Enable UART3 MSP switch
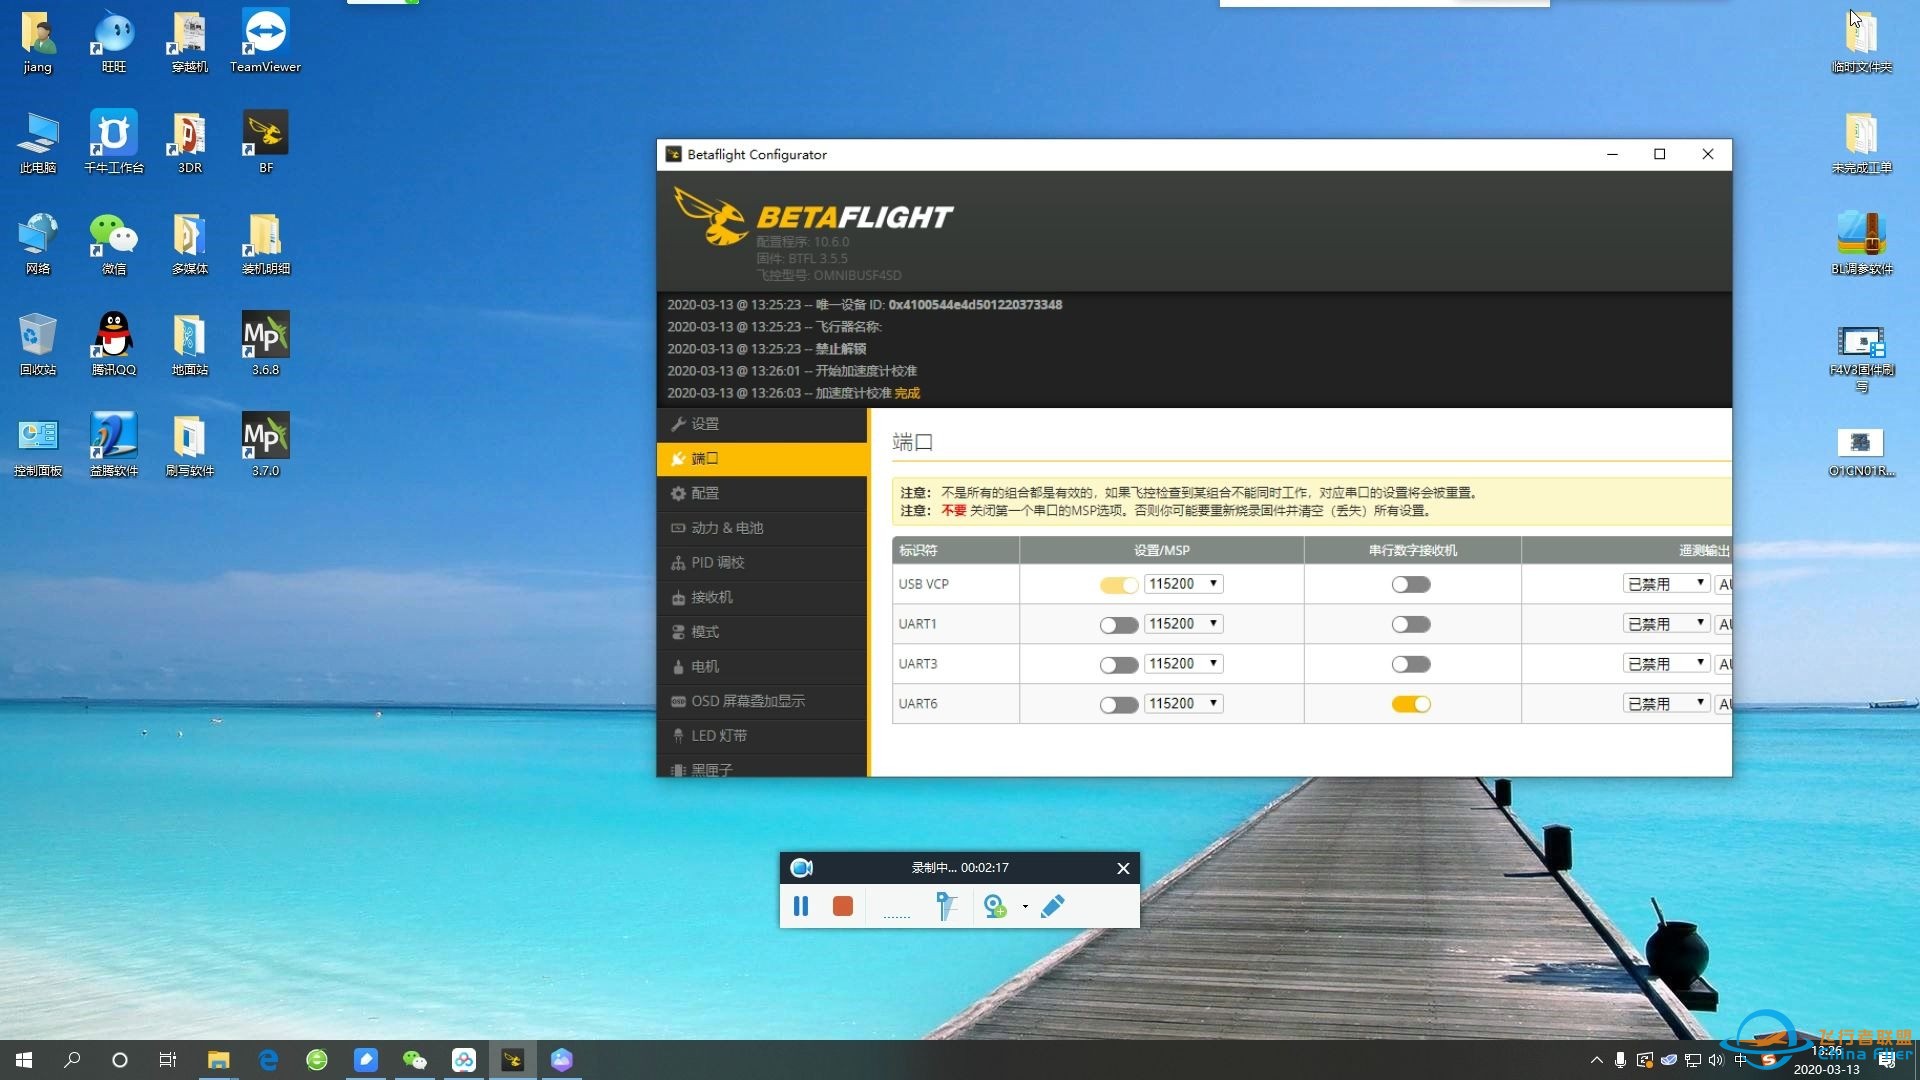1920x1080 pixels. [1118, 665]
